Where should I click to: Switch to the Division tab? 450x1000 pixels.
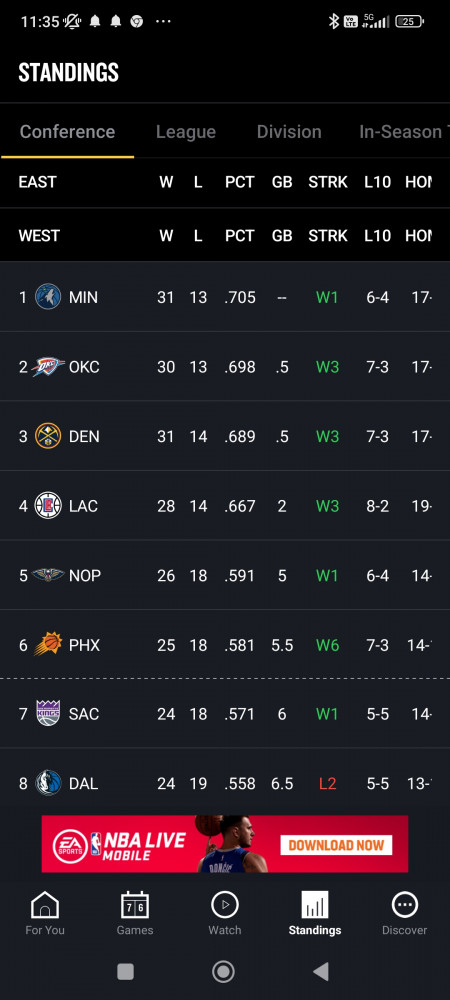point(289,132)
